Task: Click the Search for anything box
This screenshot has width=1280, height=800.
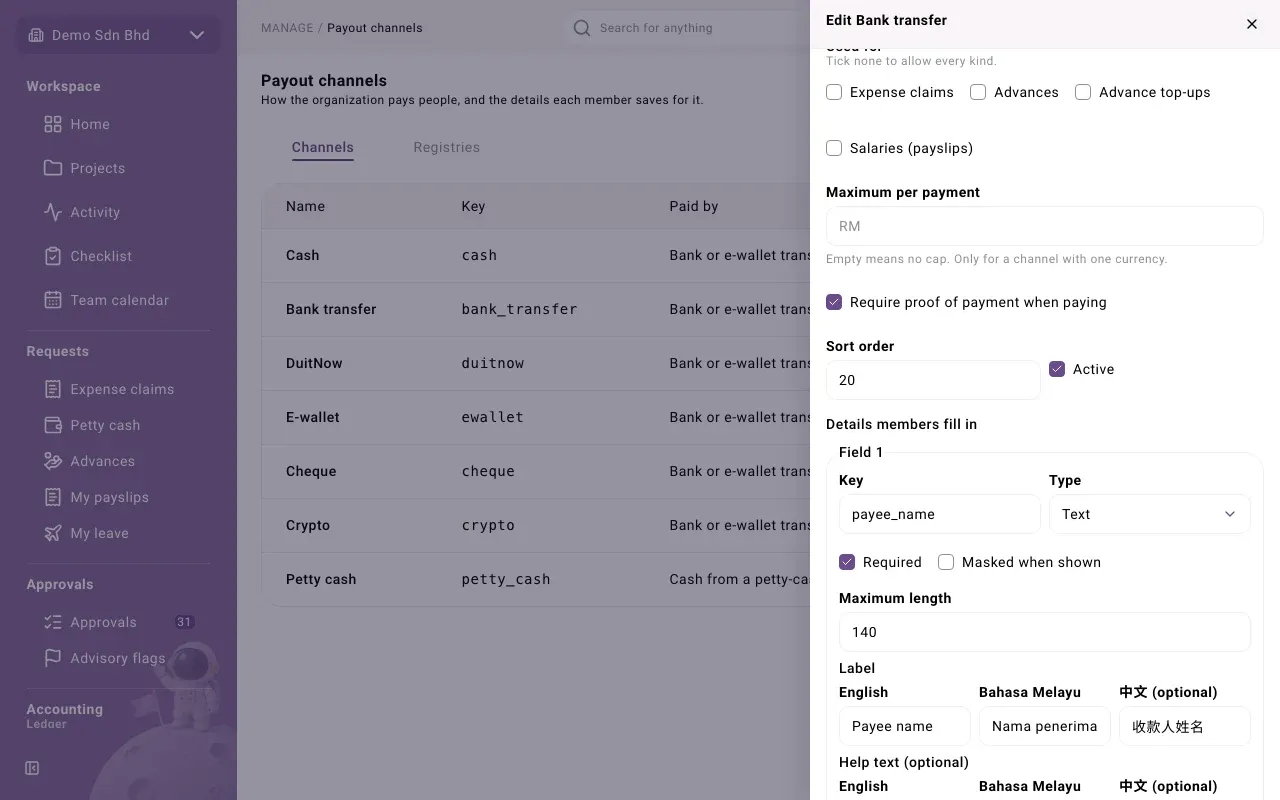Action: pos(687,28)
